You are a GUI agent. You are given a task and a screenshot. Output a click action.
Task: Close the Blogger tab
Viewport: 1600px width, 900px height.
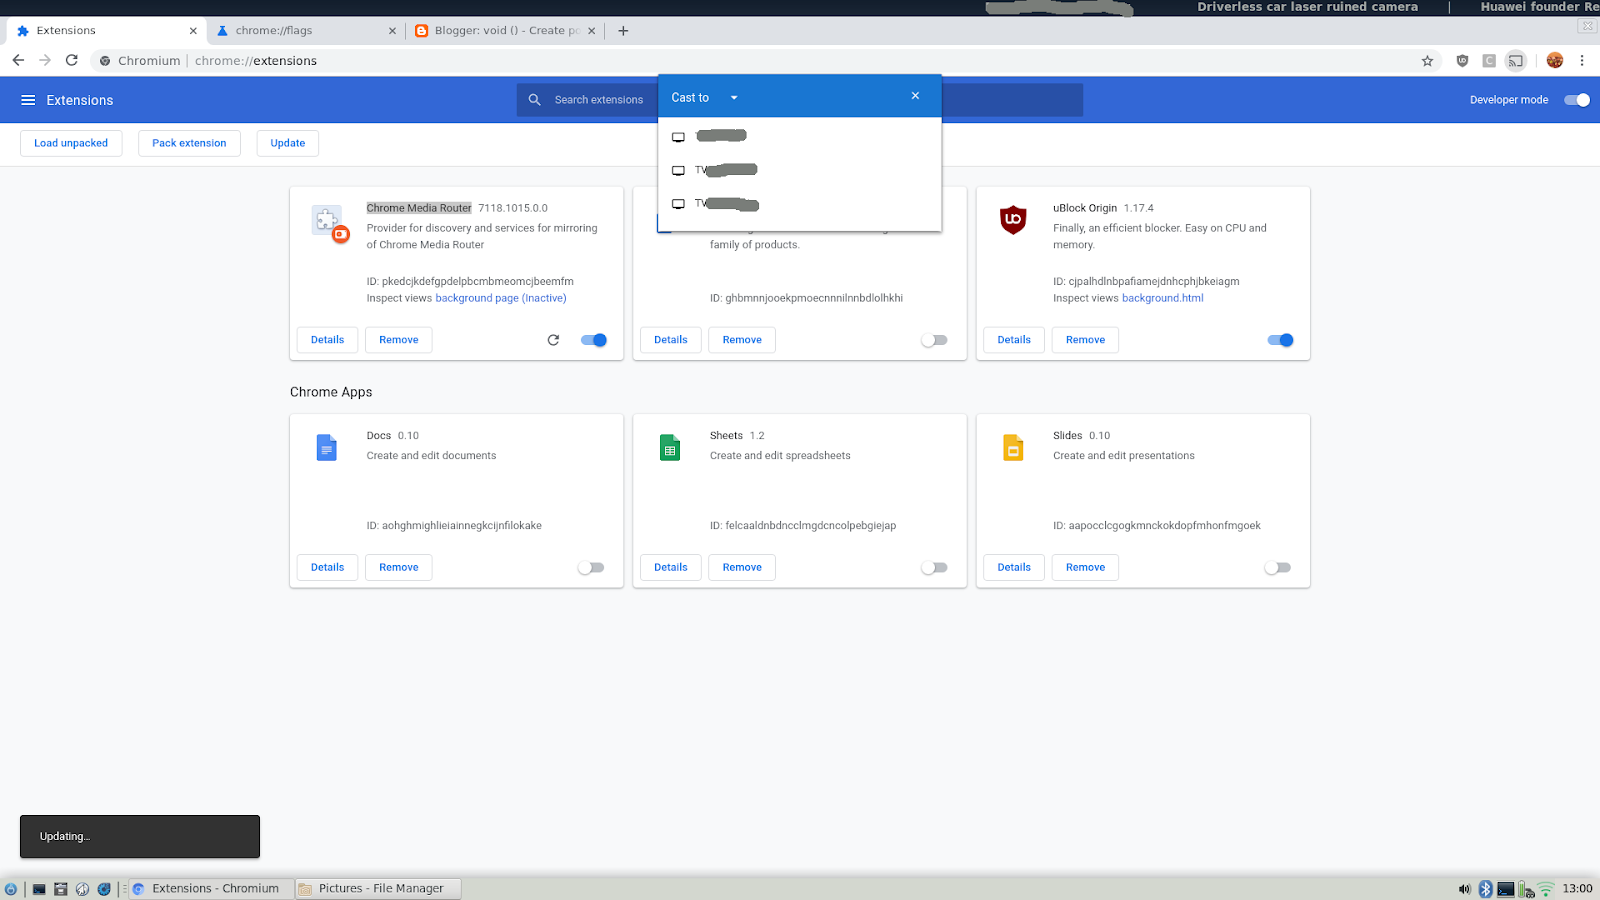point(591,31)
